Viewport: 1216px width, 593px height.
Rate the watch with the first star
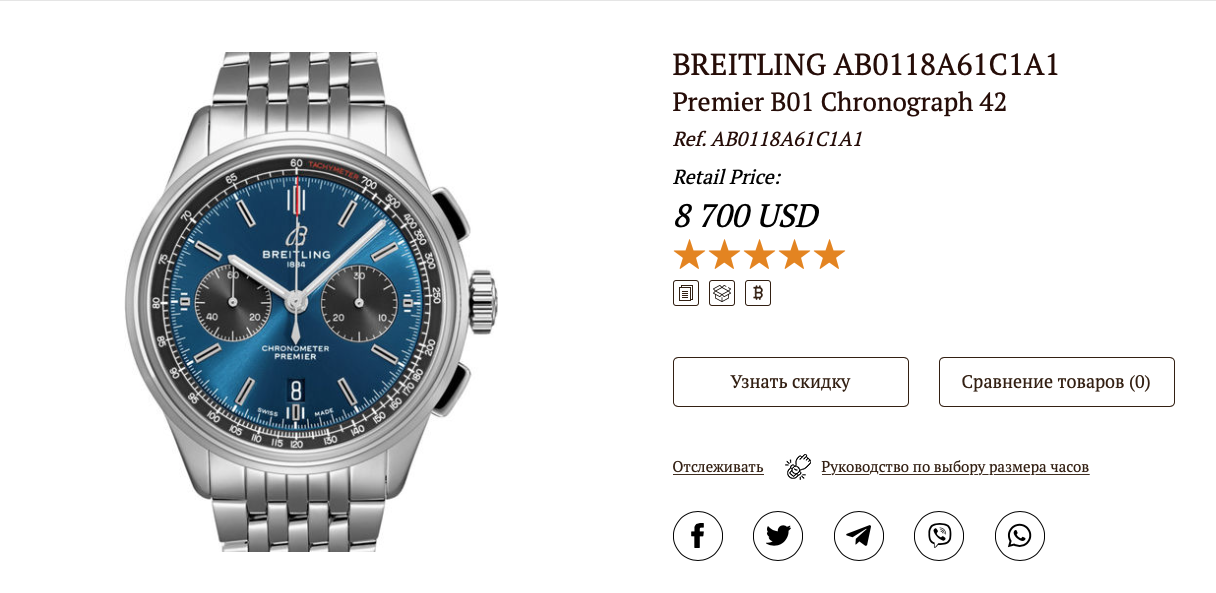[689, 256]
